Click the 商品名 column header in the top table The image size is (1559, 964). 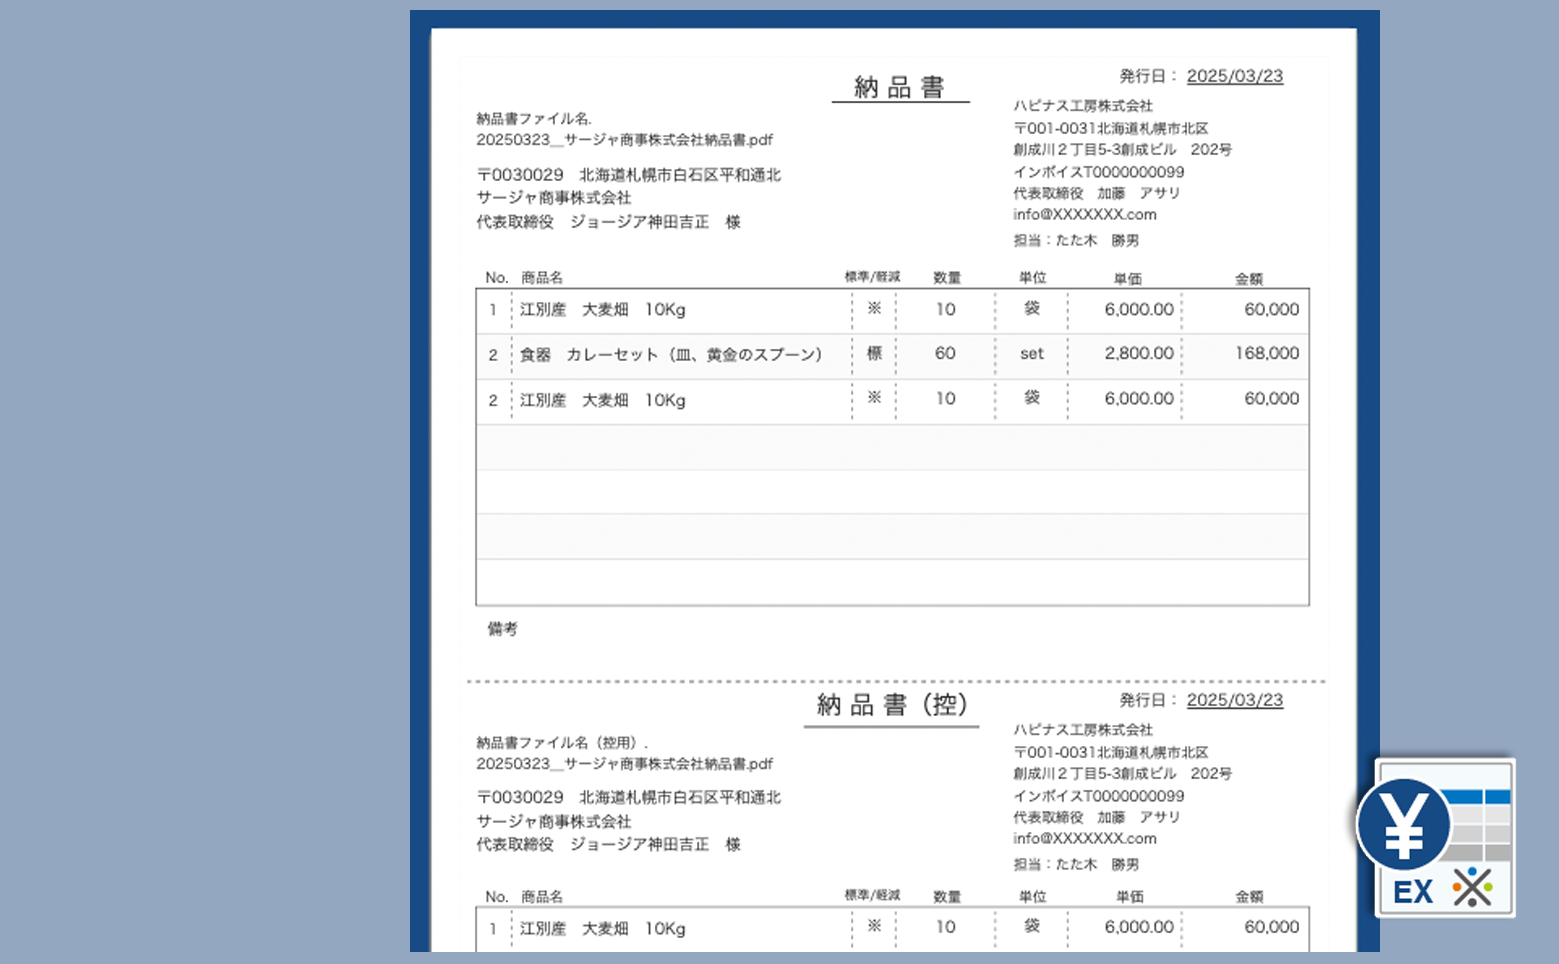coord(542,278)
